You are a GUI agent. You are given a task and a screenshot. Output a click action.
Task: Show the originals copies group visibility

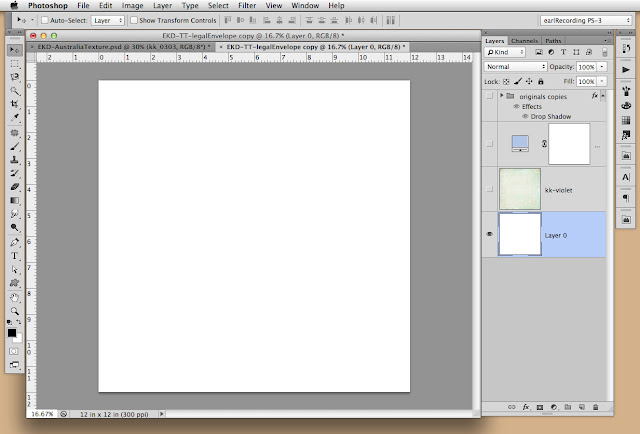click(489, 96)
